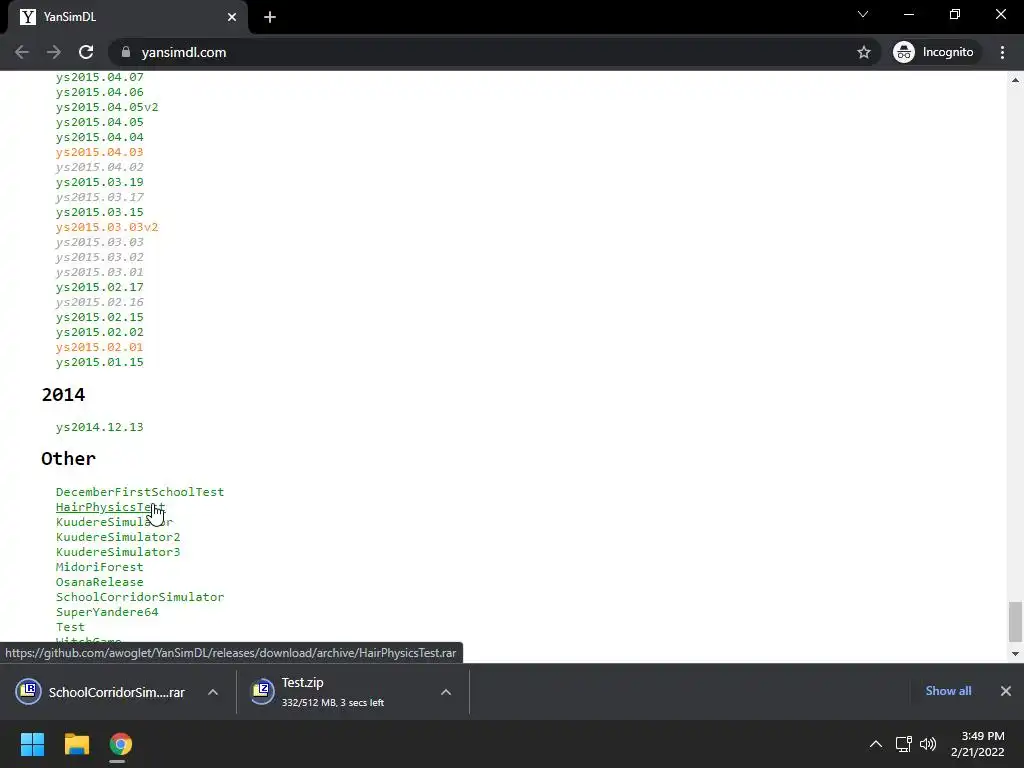The height and width of the screenshot is (768, 1024).
Task: Click the page scrollbar thumb
Action: click(x=1015, y=622)
